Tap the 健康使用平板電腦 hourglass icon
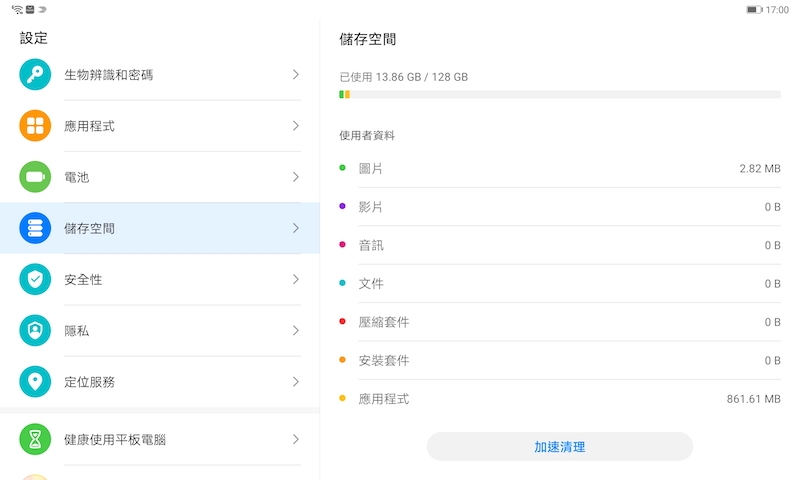This screenshot has height=480, width=800. (35, 439)
